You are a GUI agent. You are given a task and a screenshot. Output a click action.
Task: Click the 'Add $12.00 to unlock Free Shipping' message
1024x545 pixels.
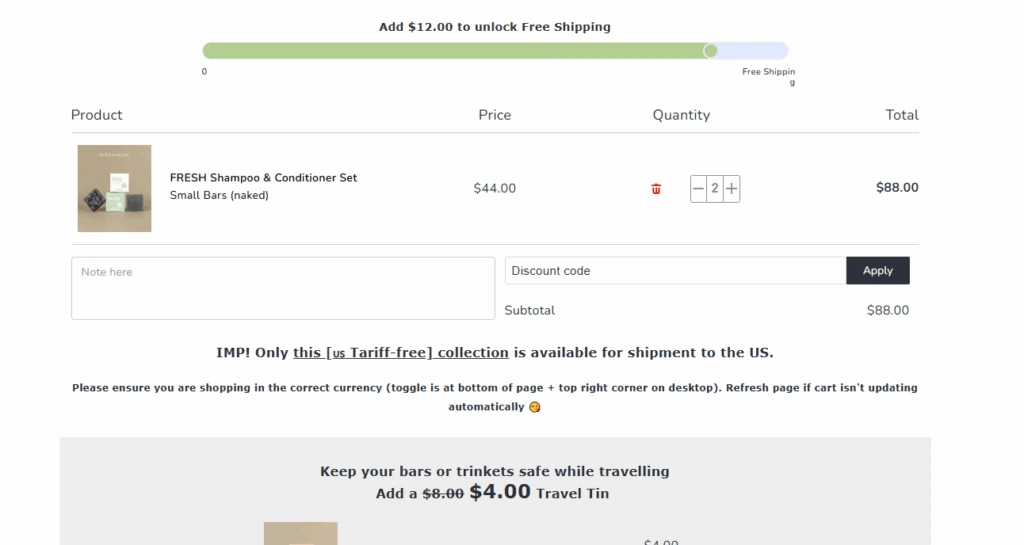coord(494,27)
